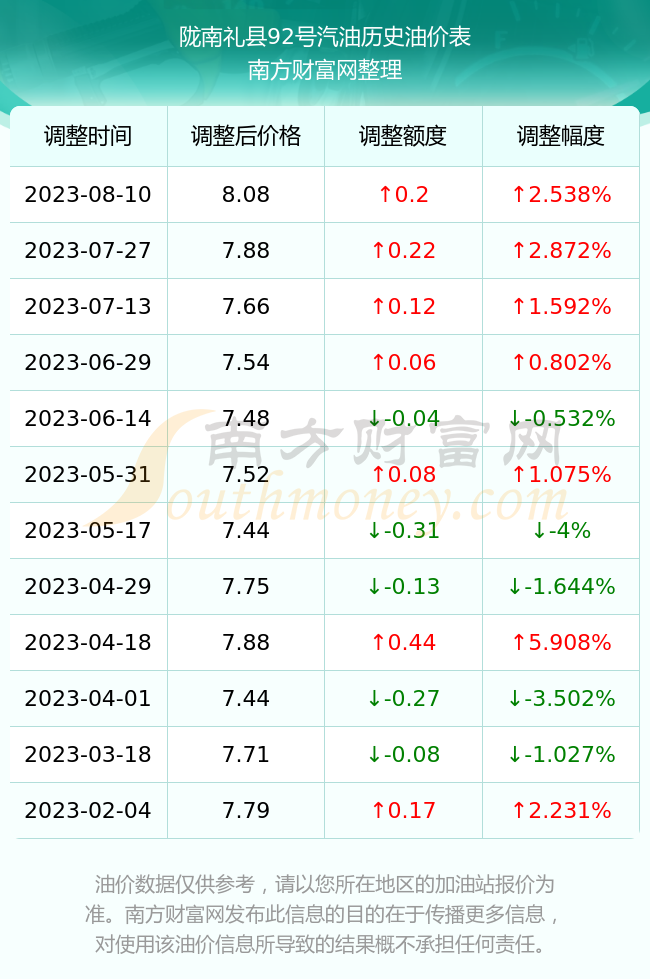This screenshot has width=650, height=980.
Task: Click the 调整后价格 column header
Action: (246, 136)
